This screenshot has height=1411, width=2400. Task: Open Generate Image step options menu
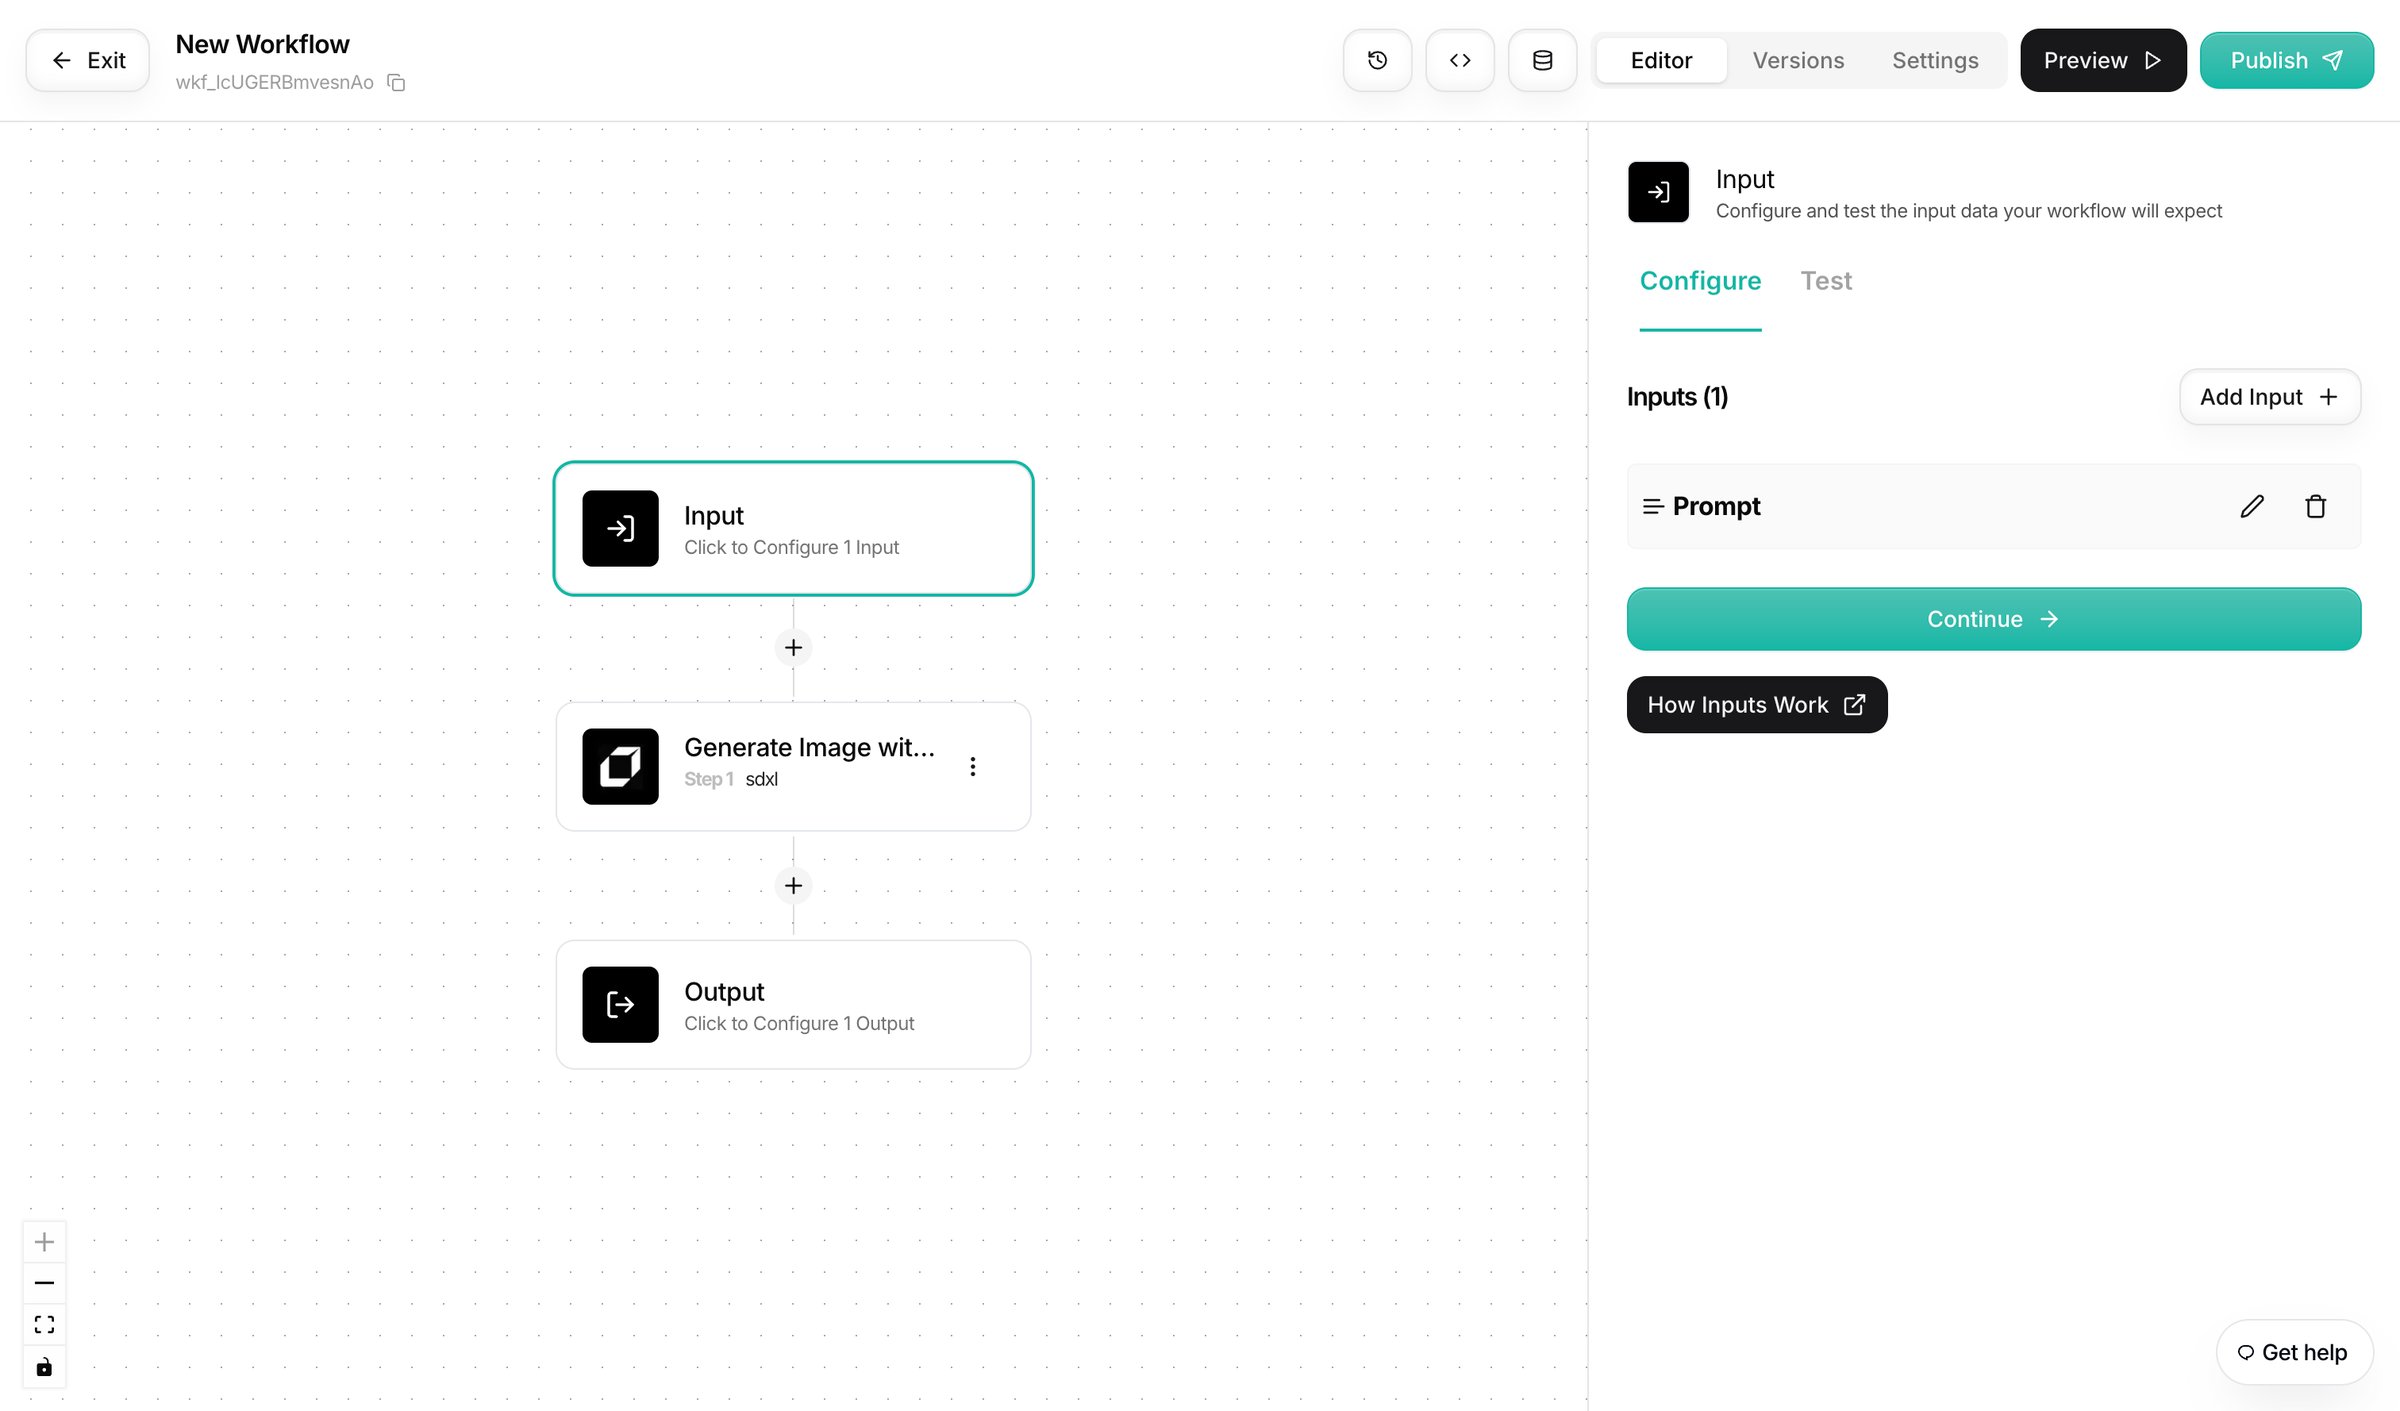[x=972, y=766]
